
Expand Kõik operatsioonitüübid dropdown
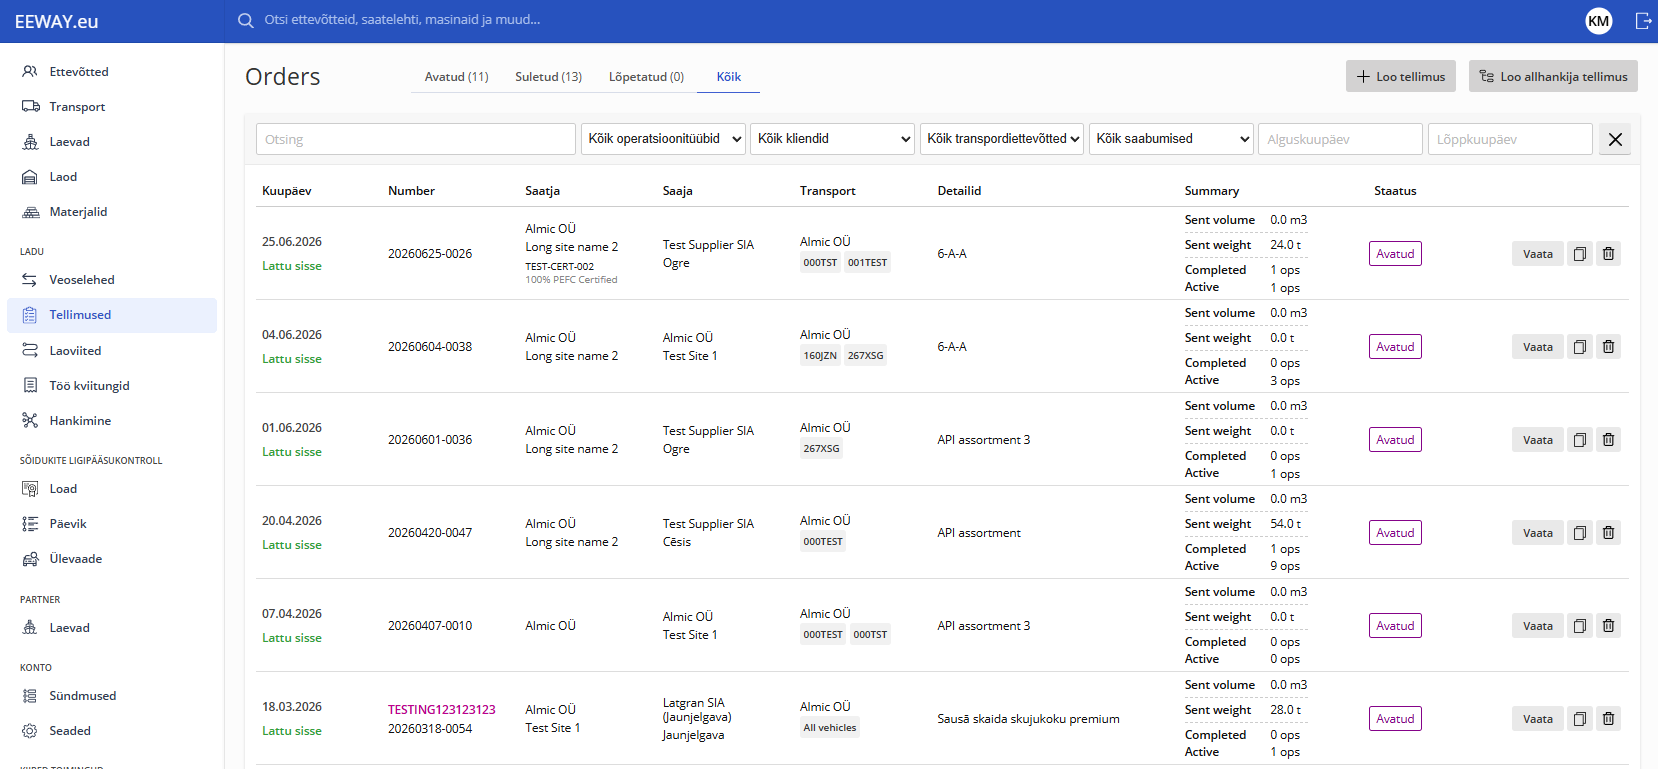coord(663,139)
